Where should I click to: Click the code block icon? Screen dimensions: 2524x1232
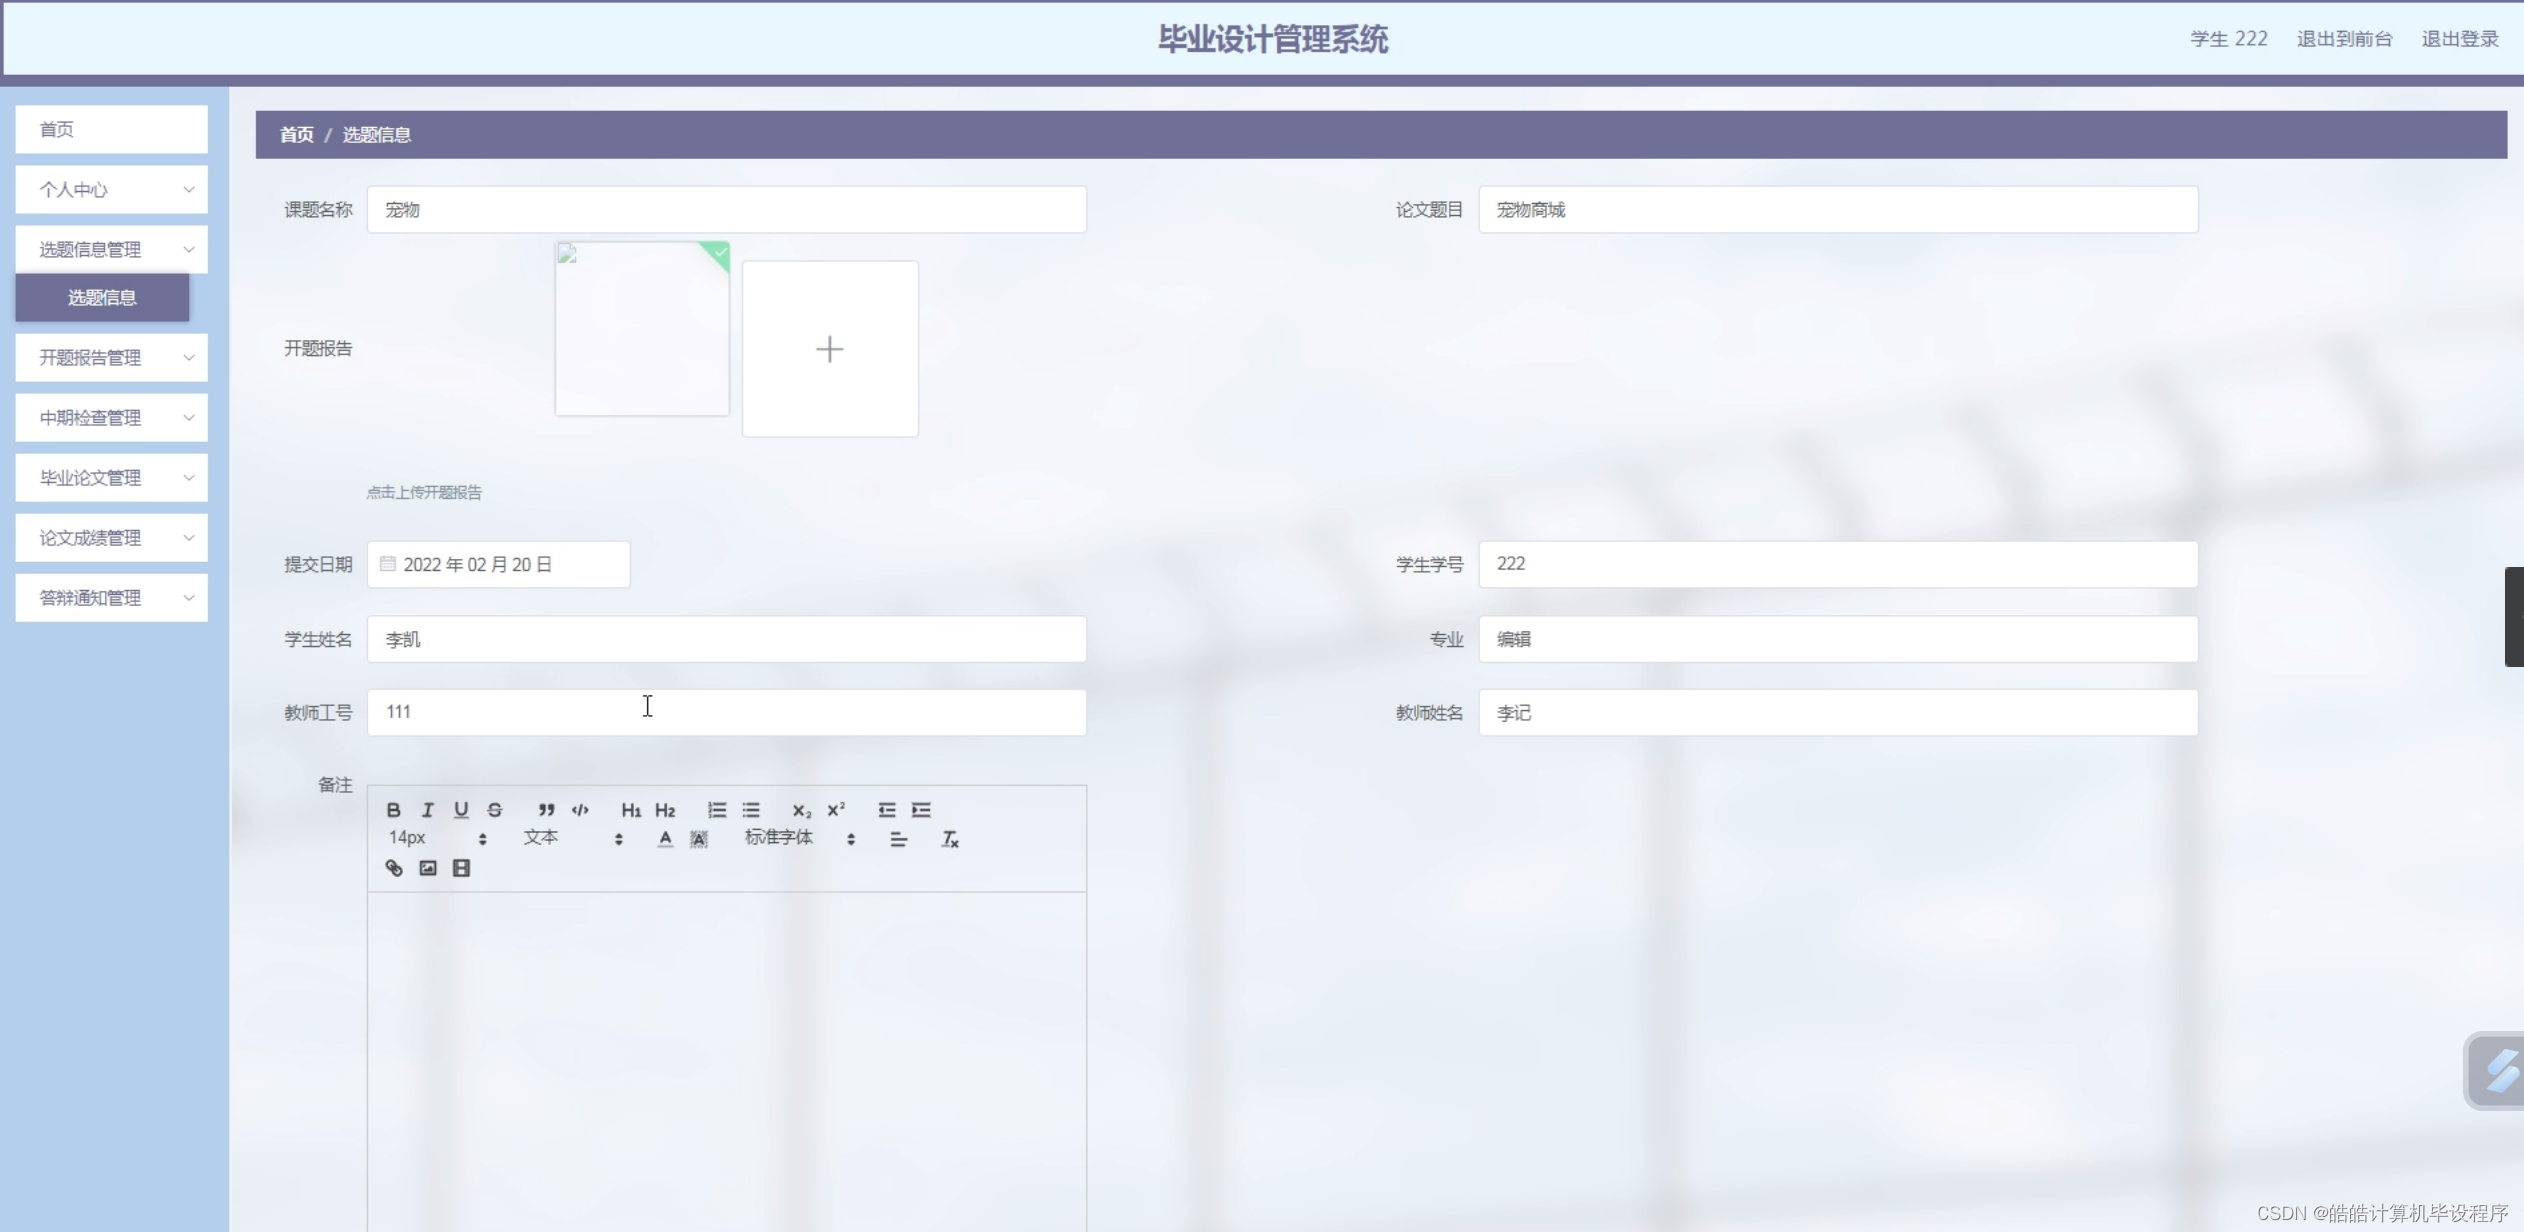[580, 810]
